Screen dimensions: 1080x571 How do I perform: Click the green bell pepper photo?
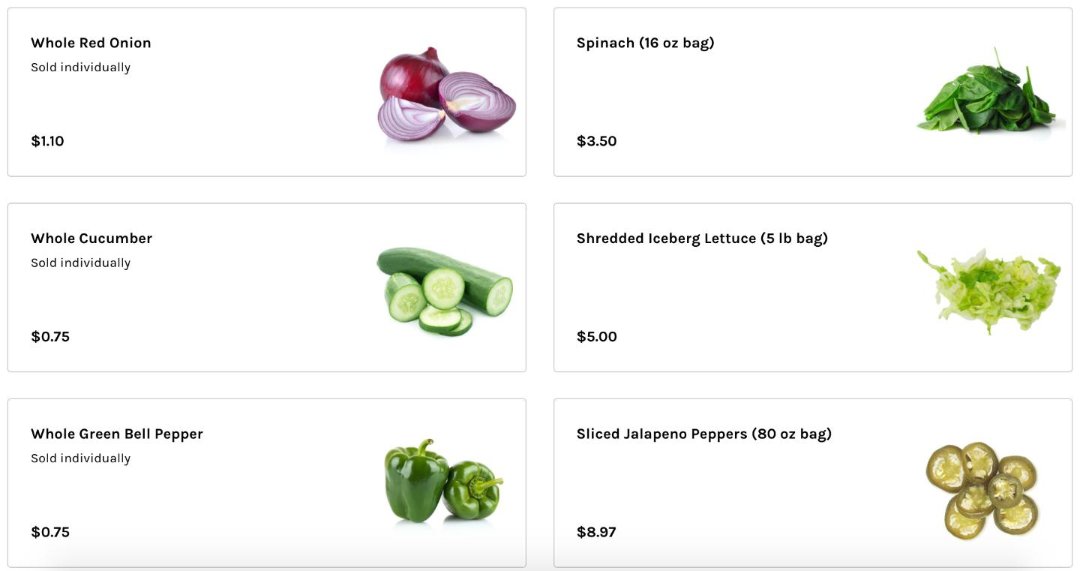click(443, 481)
